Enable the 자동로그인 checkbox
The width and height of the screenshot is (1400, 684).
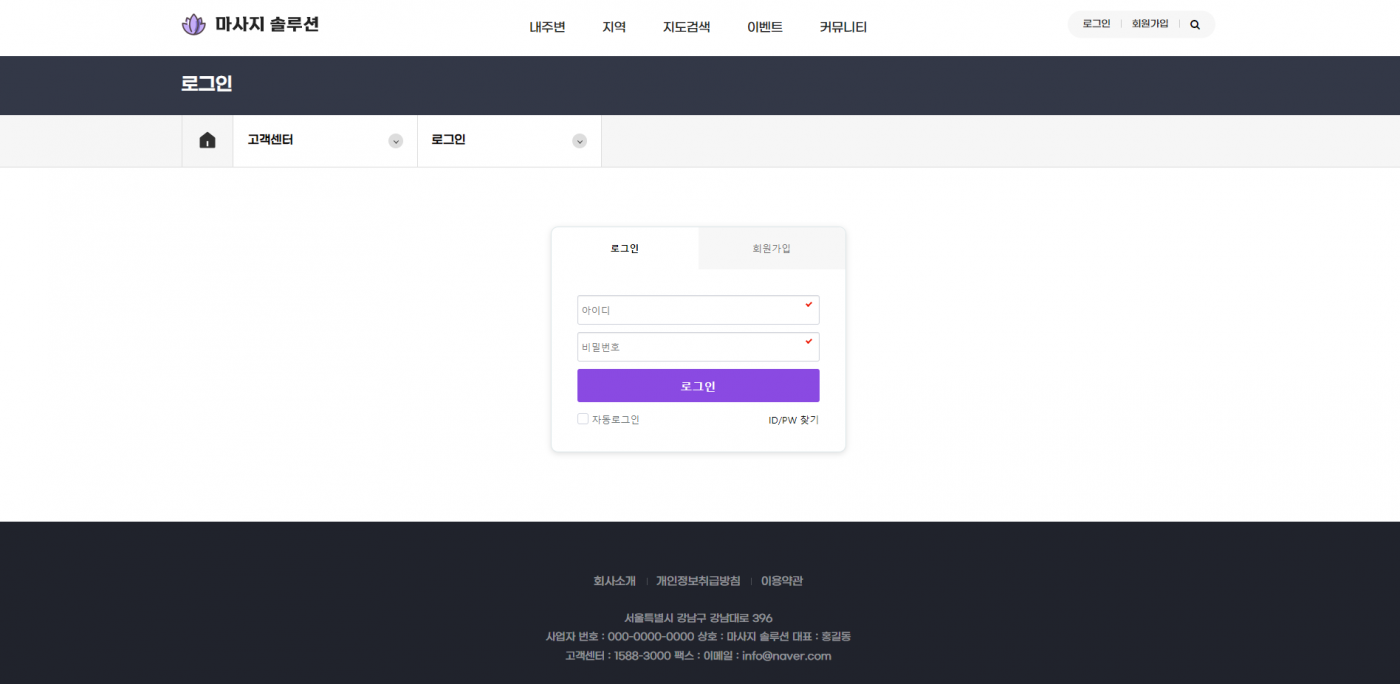[583, 419]
